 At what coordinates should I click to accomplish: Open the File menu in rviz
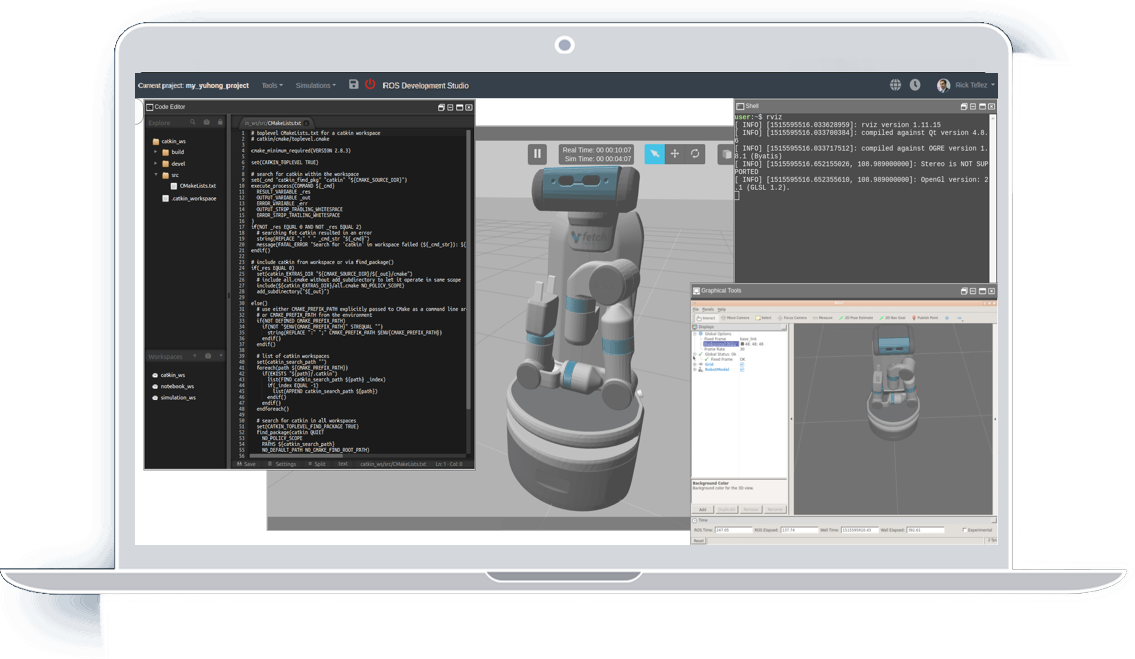tap(696, 309)
